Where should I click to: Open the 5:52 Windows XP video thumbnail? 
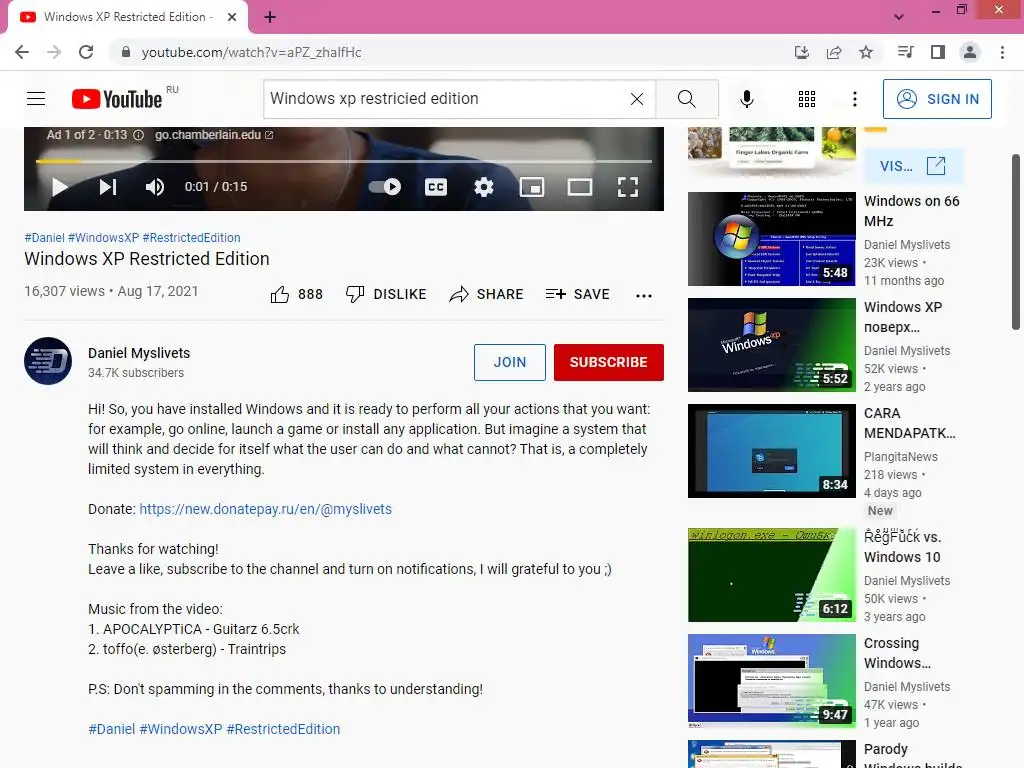[x=771, y=345]
